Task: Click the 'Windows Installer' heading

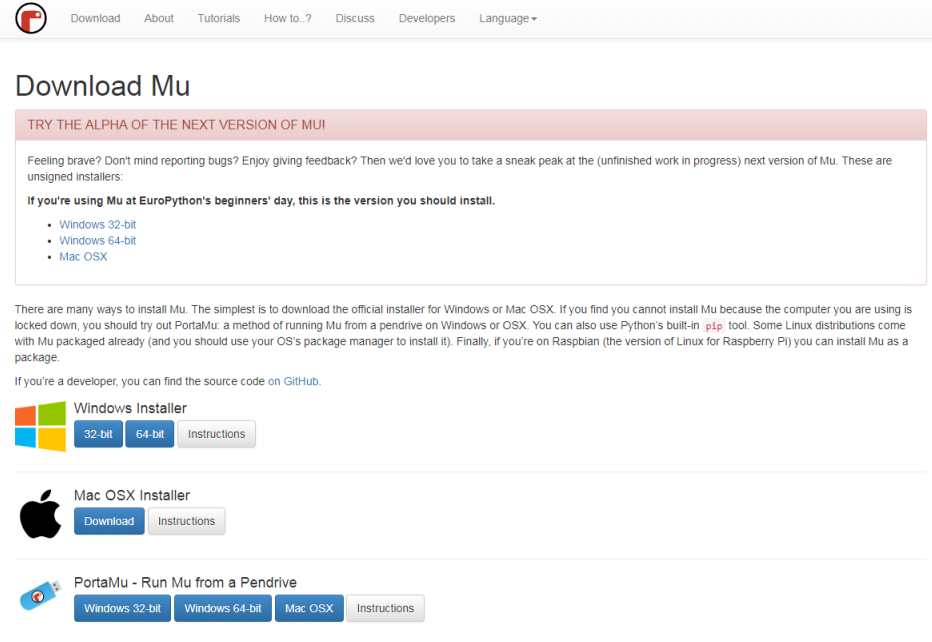Action: click(x=130, y=408)
